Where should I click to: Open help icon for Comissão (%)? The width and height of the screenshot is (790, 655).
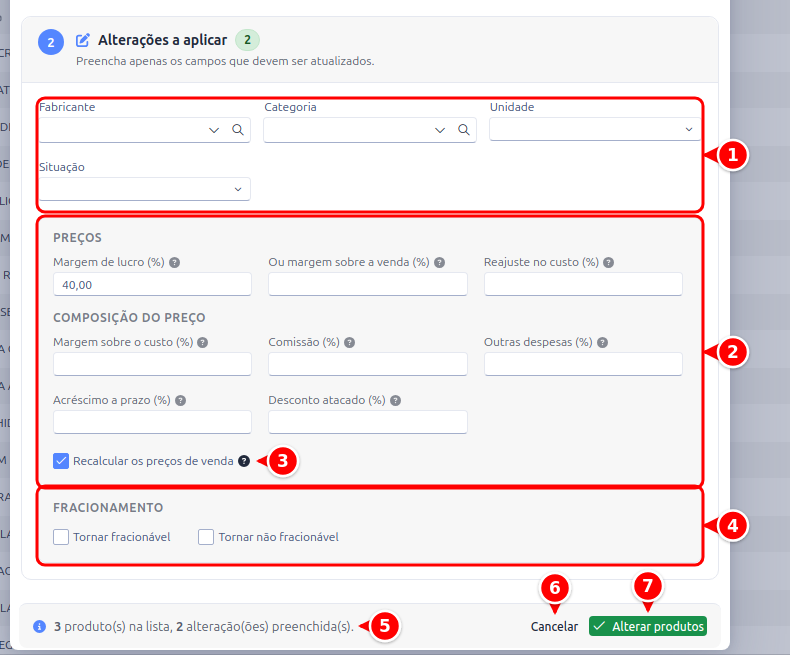pos(350,343)
